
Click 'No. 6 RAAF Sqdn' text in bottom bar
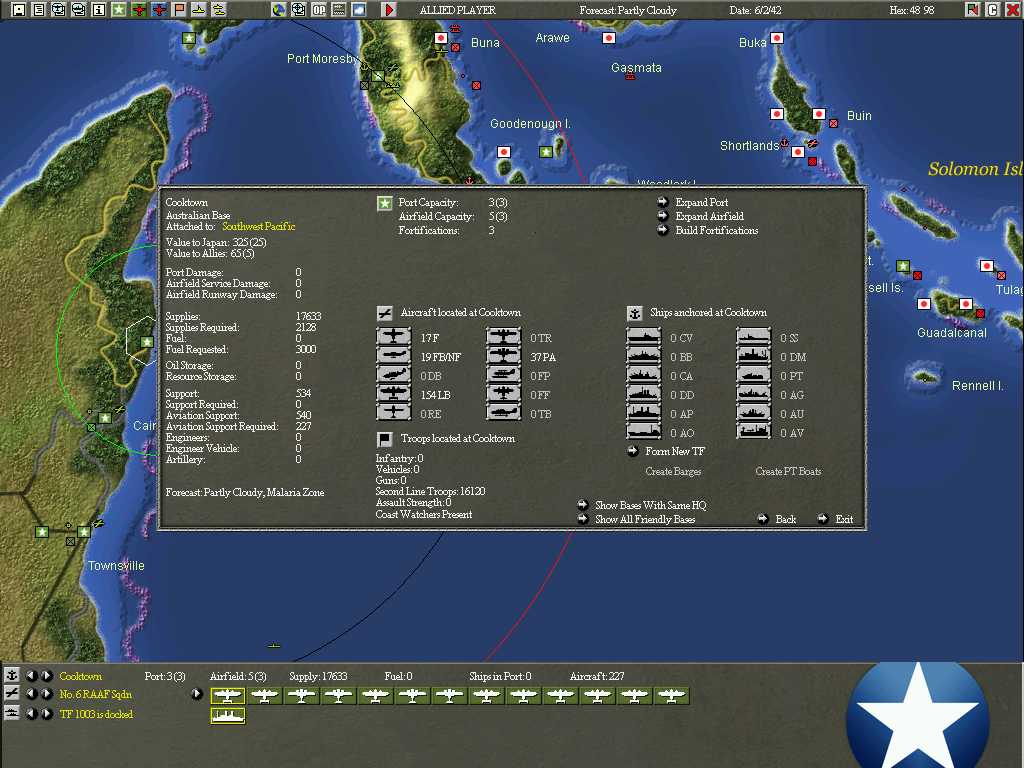click(95, 694)
